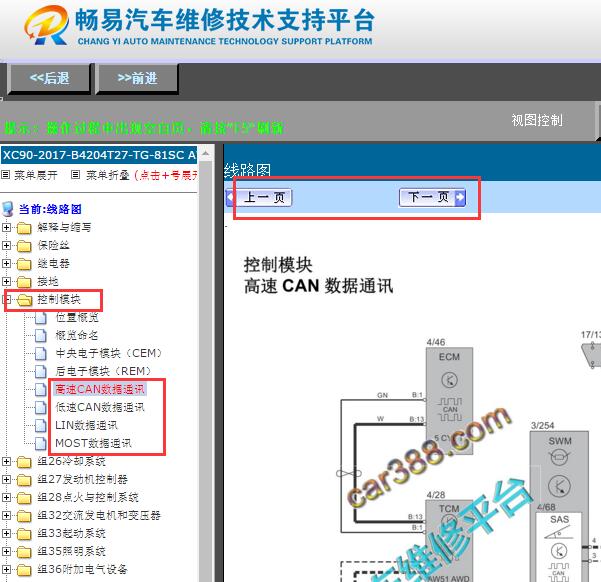This screenshot has height=582, width=601.
Task: Click the <<后退 back button
Action: point(49,78)
